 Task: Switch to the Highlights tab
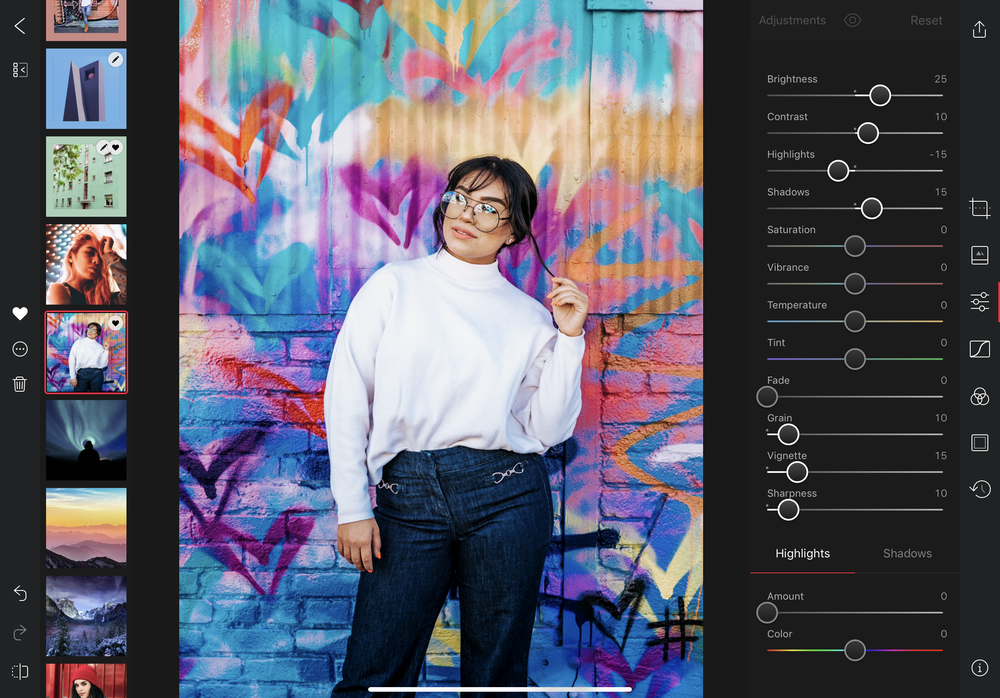click(802, 553)
